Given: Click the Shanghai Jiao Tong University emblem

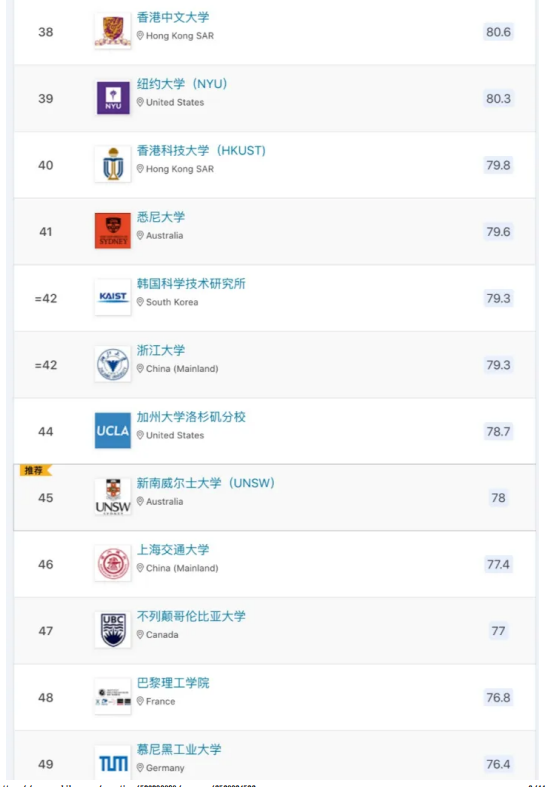Looking at the screenshot, I should click(113, 564).
